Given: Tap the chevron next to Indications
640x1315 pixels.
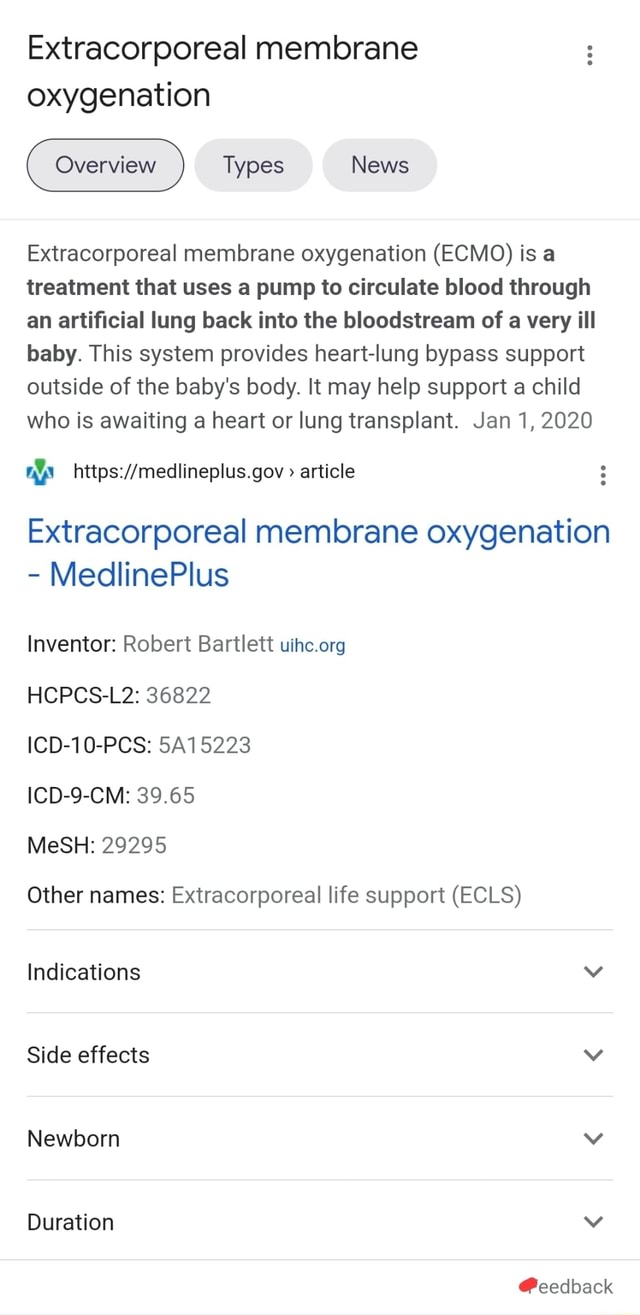Looking at the screenshot, I should [x=593, y=971].
